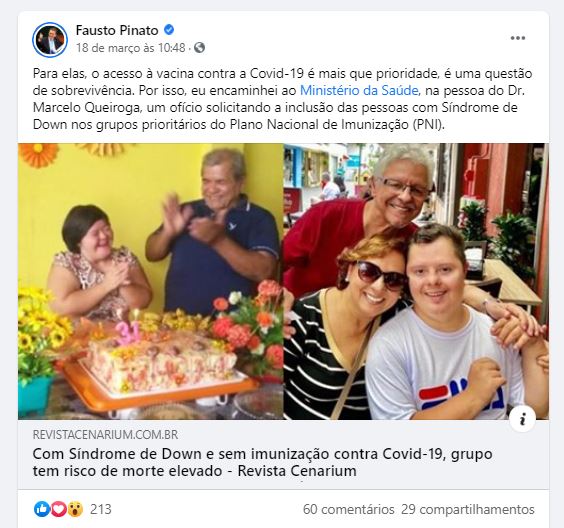Click the Like reaction icon
The width and height of the screenshot is (564, 528).
[42, 509]
